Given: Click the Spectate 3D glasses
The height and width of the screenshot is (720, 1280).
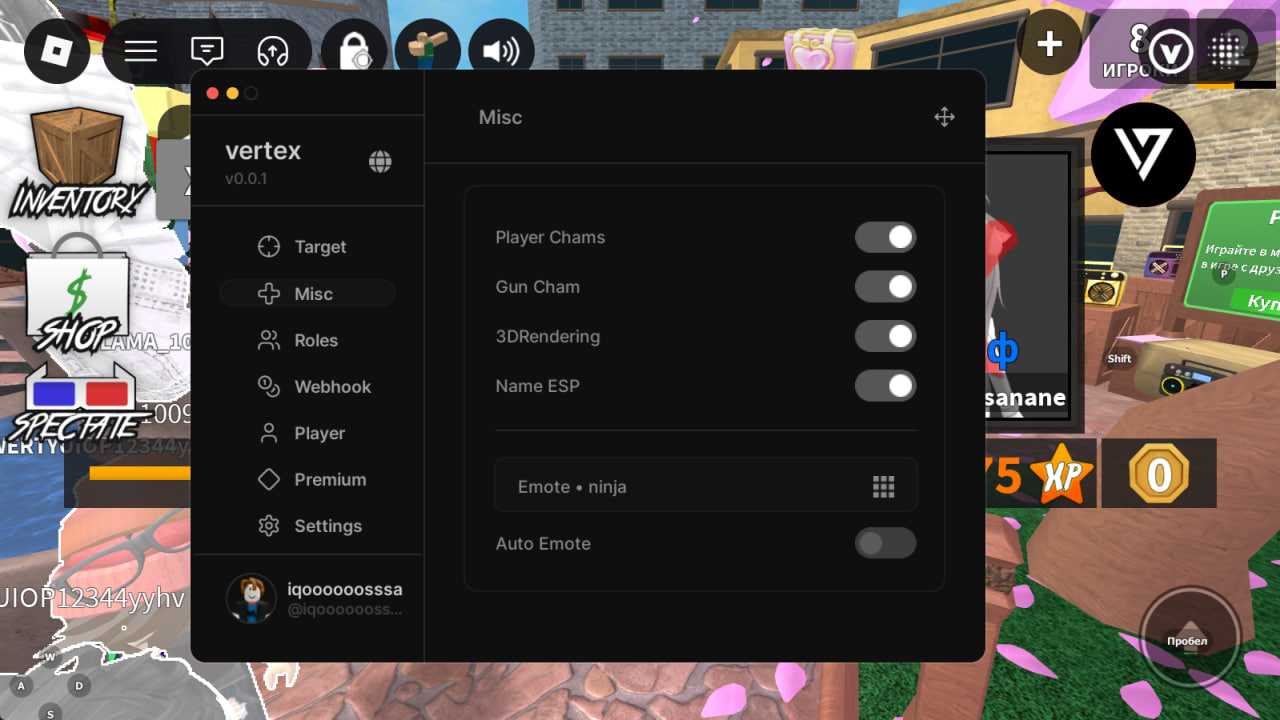Looking at the screenshot, I should click(x=80, y=400).
